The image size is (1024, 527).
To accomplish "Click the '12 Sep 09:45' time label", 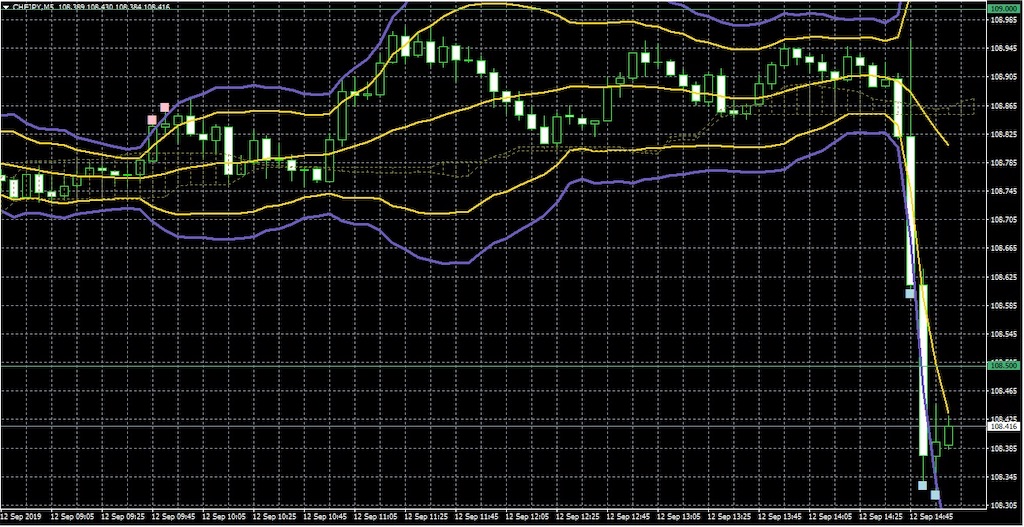I will pos(172,516).
